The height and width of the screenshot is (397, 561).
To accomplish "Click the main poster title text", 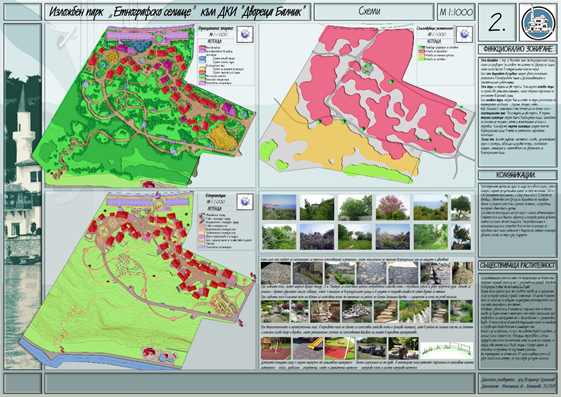I will point(178,12).
